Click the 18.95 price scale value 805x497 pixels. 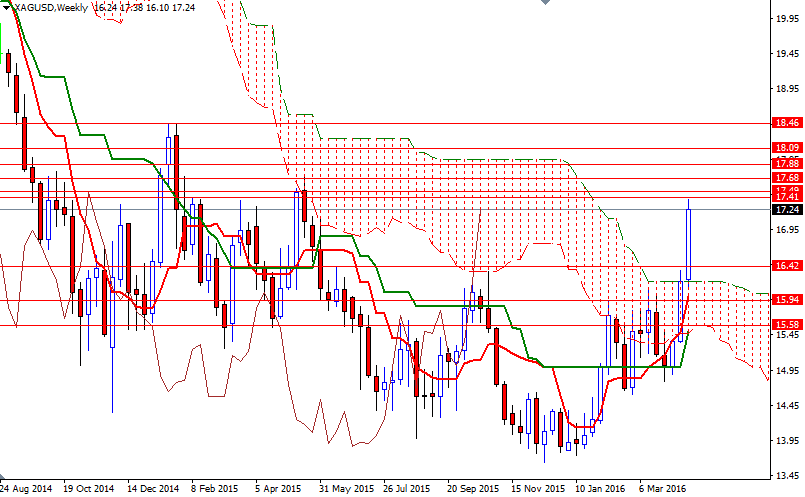coord(787,89)
